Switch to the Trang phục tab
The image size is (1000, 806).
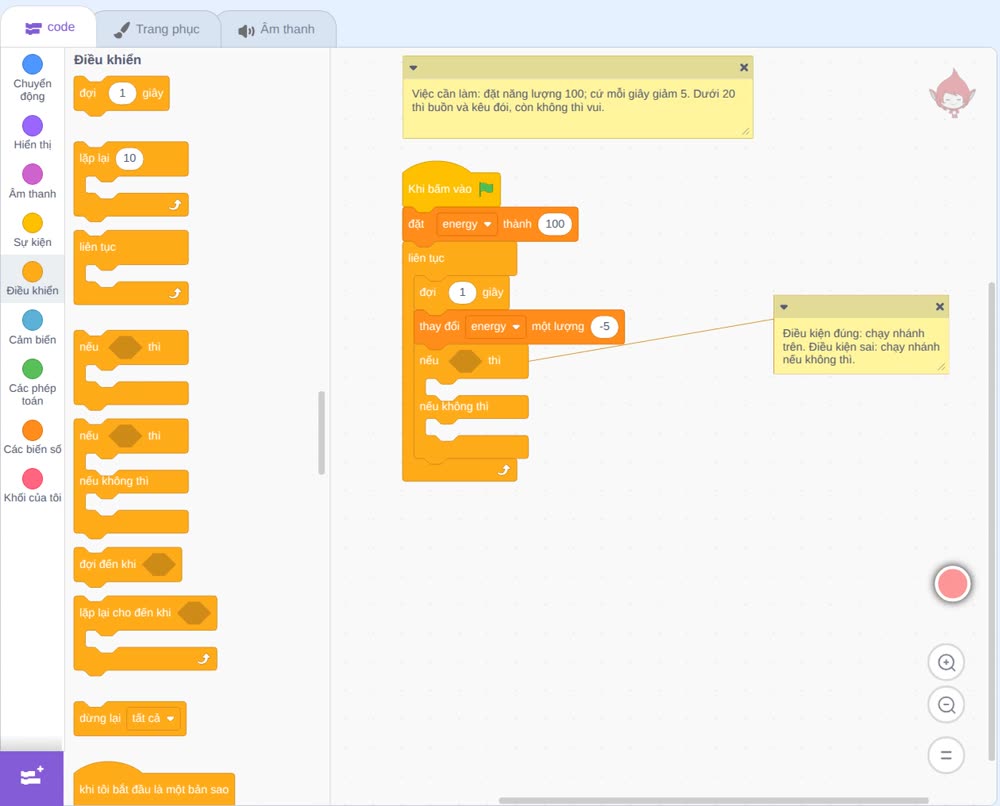click(x=157, y=29)
